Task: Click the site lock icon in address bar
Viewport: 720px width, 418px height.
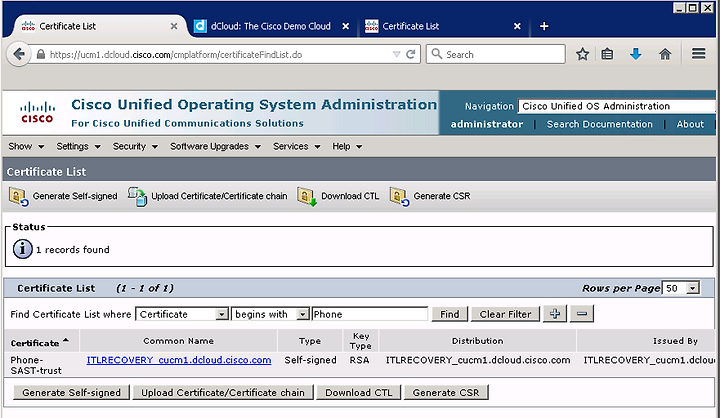Action: 41,54
